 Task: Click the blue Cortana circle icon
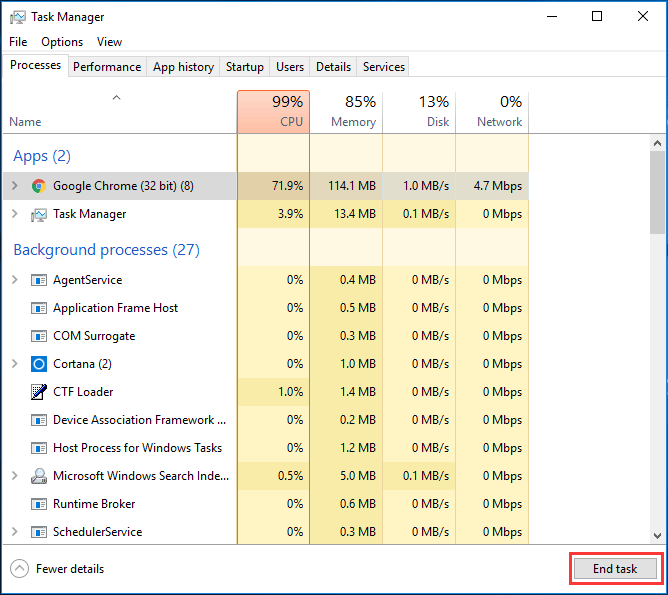(x=39, y=364)
